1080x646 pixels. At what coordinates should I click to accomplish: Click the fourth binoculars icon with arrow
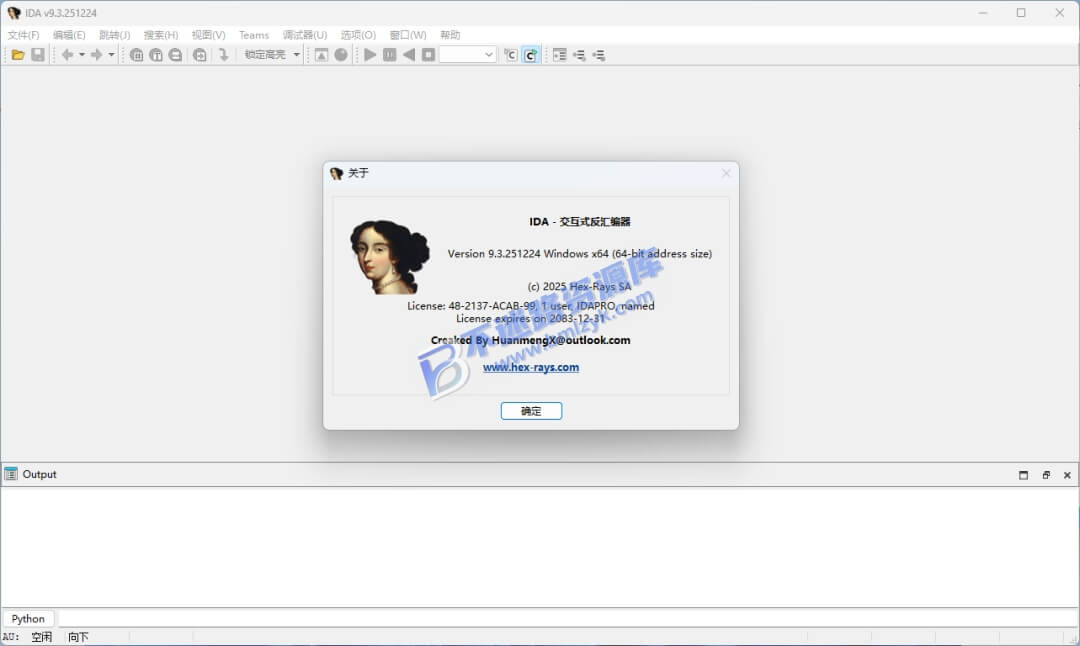pos(200,55)
